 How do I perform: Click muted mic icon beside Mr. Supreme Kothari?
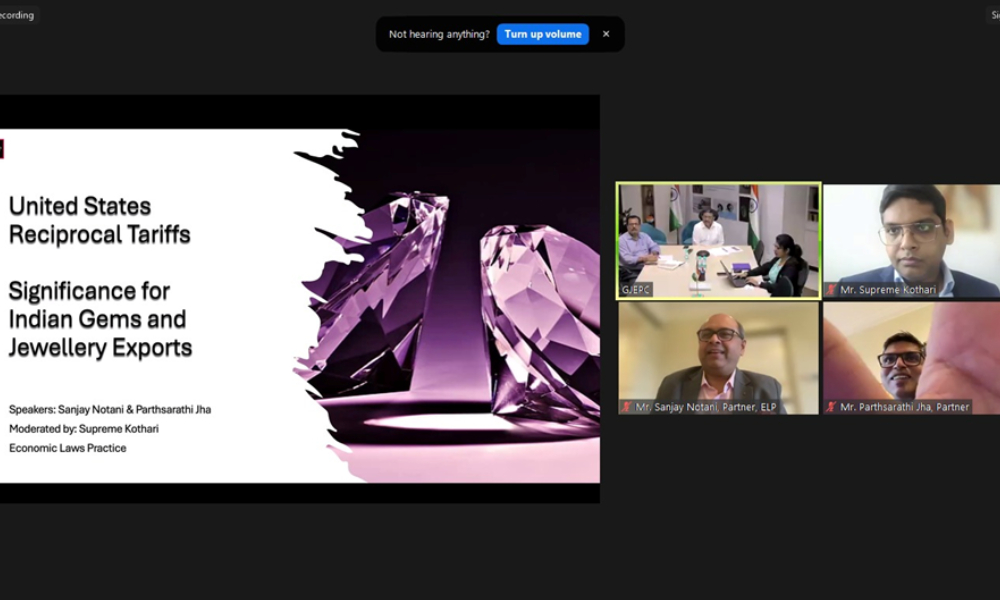pyautogui.click(x=831, y=290)
